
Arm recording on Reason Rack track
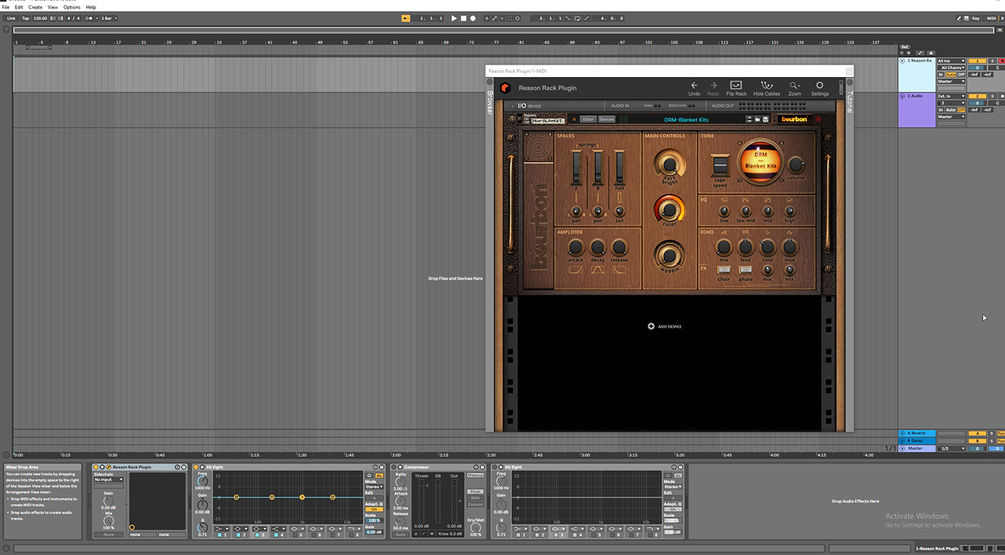[1002, 61]
